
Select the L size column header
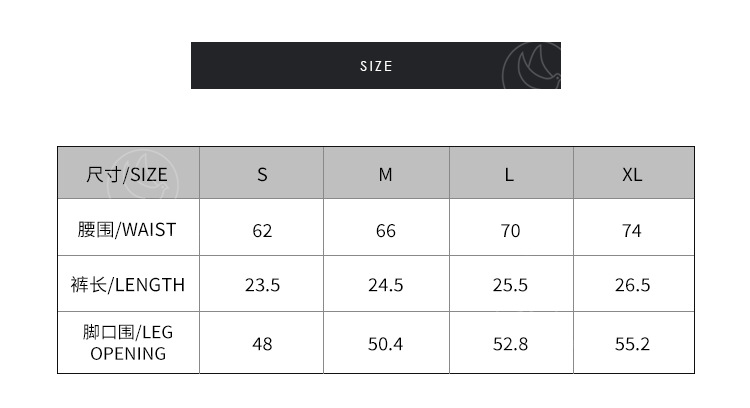click(x=509, y=174)
